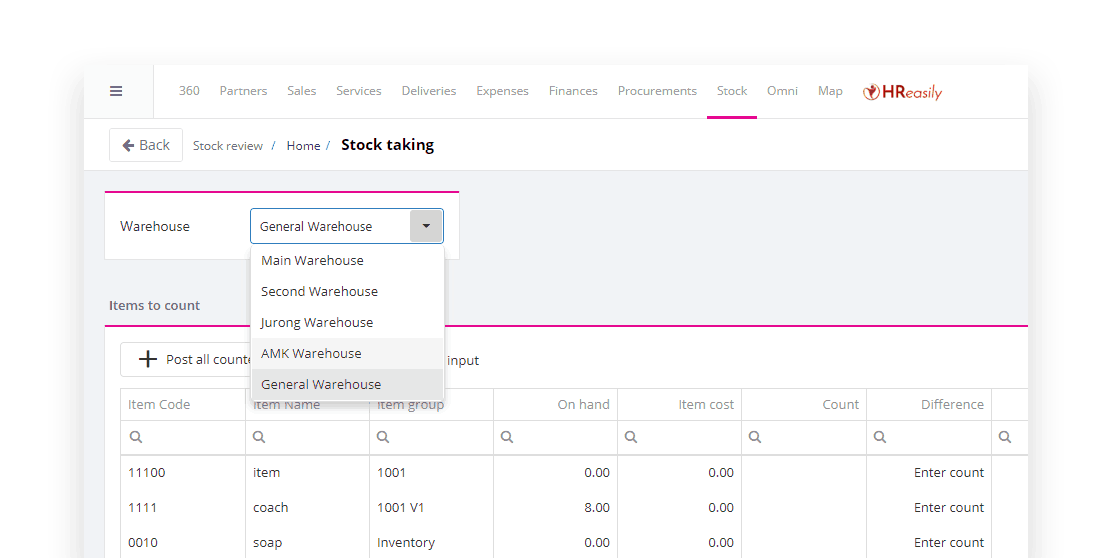
Task: Click search icon under Count column
Action: click(755, 438)
